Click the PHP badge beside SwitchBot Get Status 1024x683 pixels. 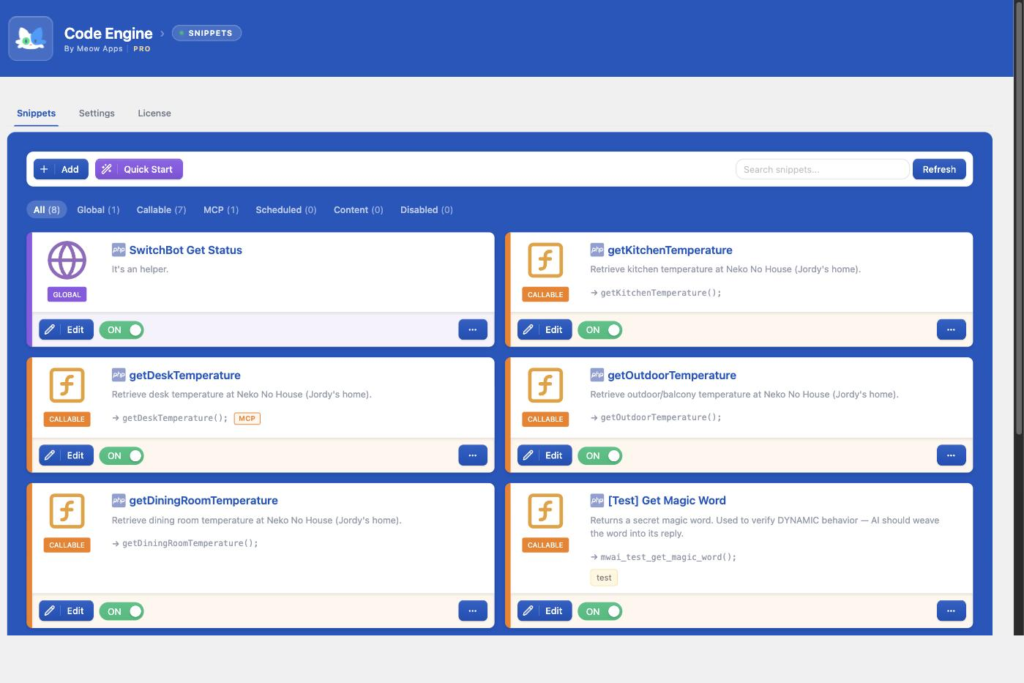pos(118,249)
